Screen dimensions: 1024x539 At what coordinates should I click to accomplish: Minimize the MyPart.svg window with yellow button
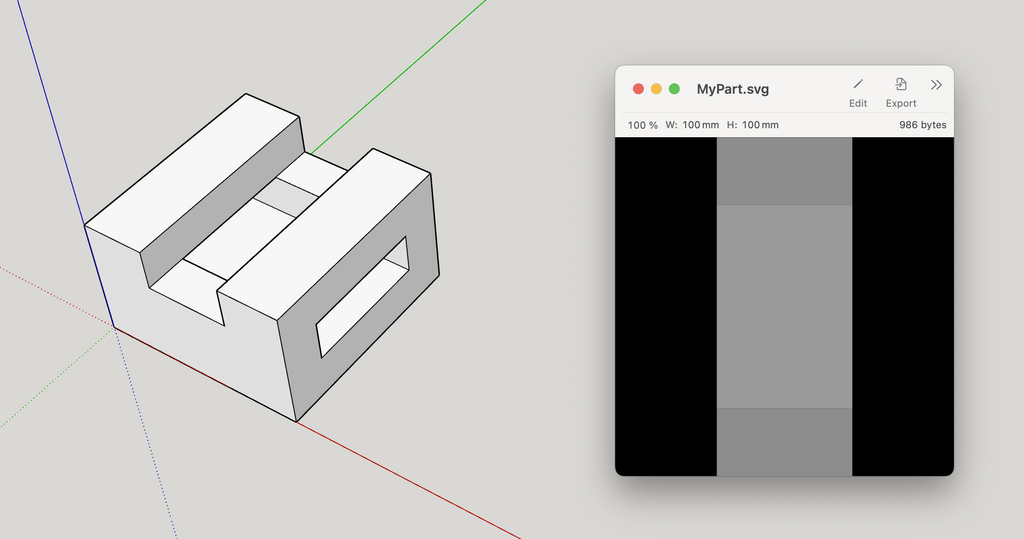click(x=656, y=89)
